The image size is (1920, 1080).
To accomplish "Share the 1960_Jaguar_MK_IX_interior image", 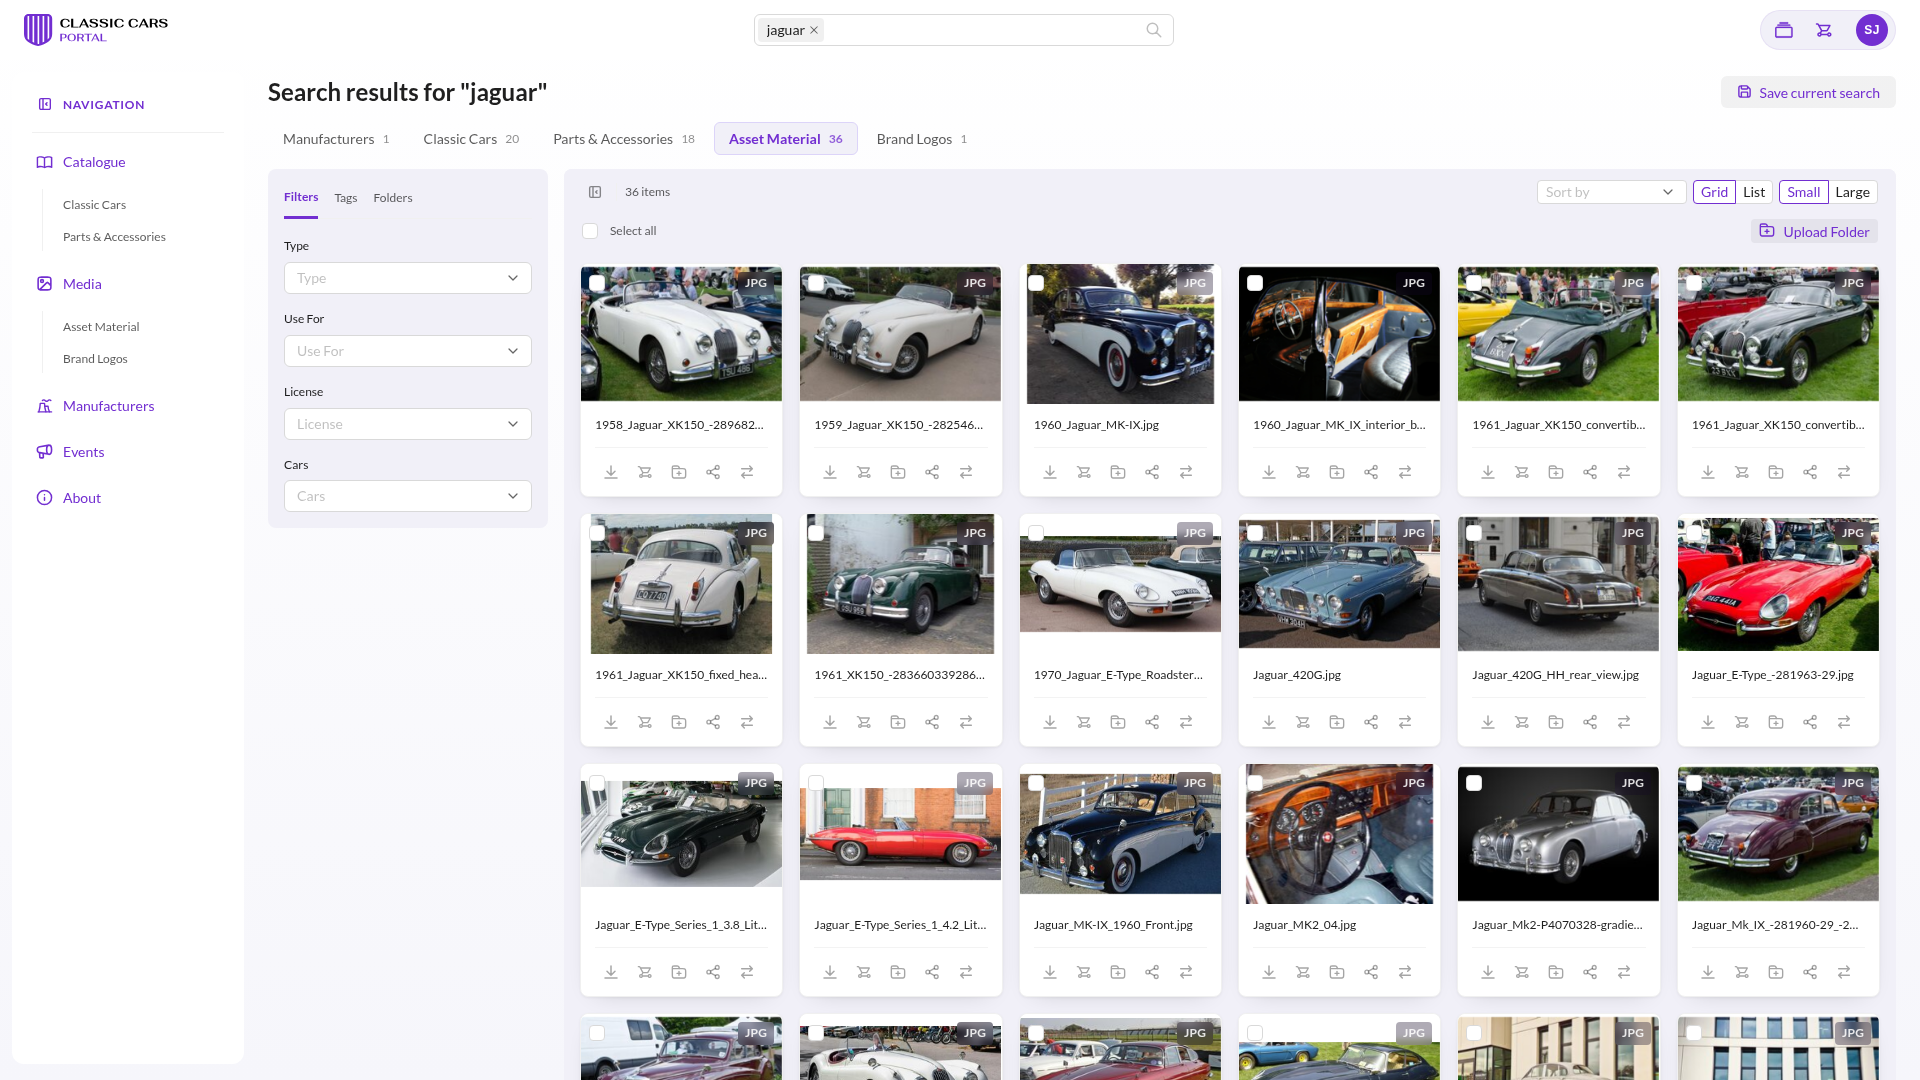I will point(1371,472).
